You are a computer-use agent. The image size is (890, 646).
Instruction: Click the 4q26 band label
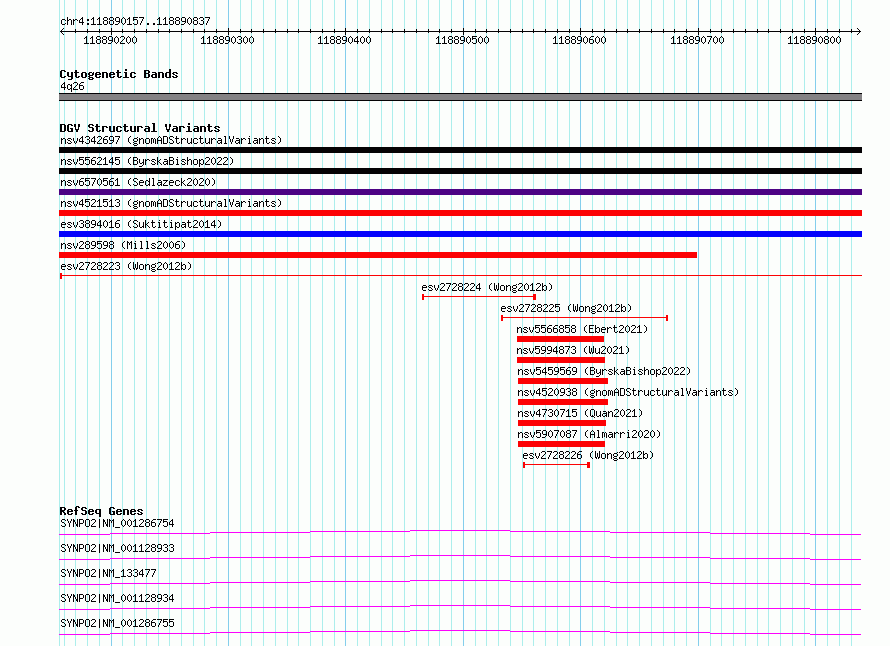[x=72, y=86]
